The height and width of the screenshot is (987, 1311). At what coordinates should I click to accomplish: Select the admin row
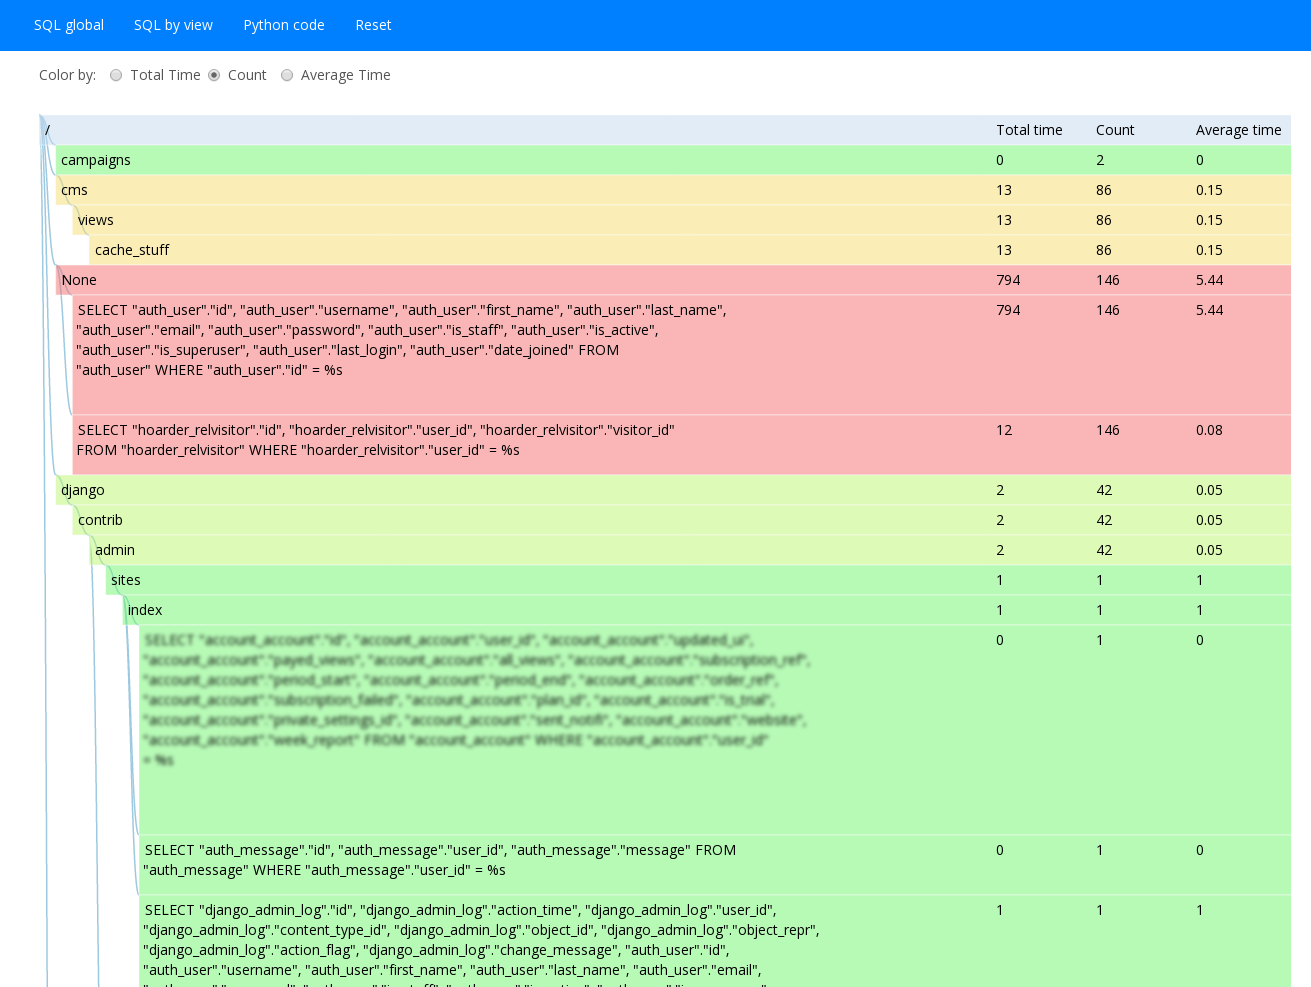pos(114,550)
